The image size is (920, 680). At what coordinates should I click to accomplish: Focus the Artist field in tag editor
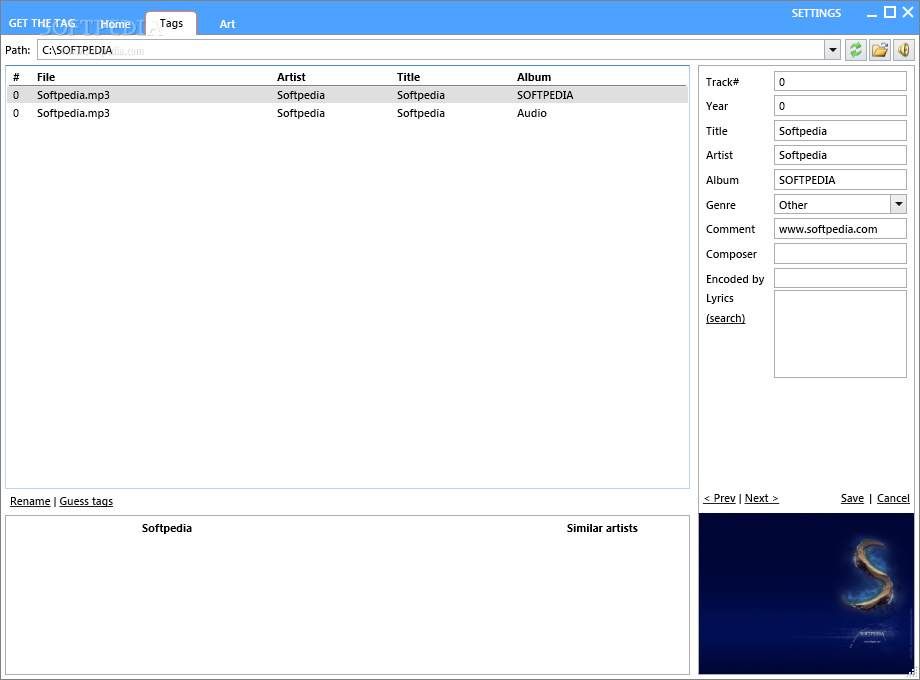pos(840,155)
